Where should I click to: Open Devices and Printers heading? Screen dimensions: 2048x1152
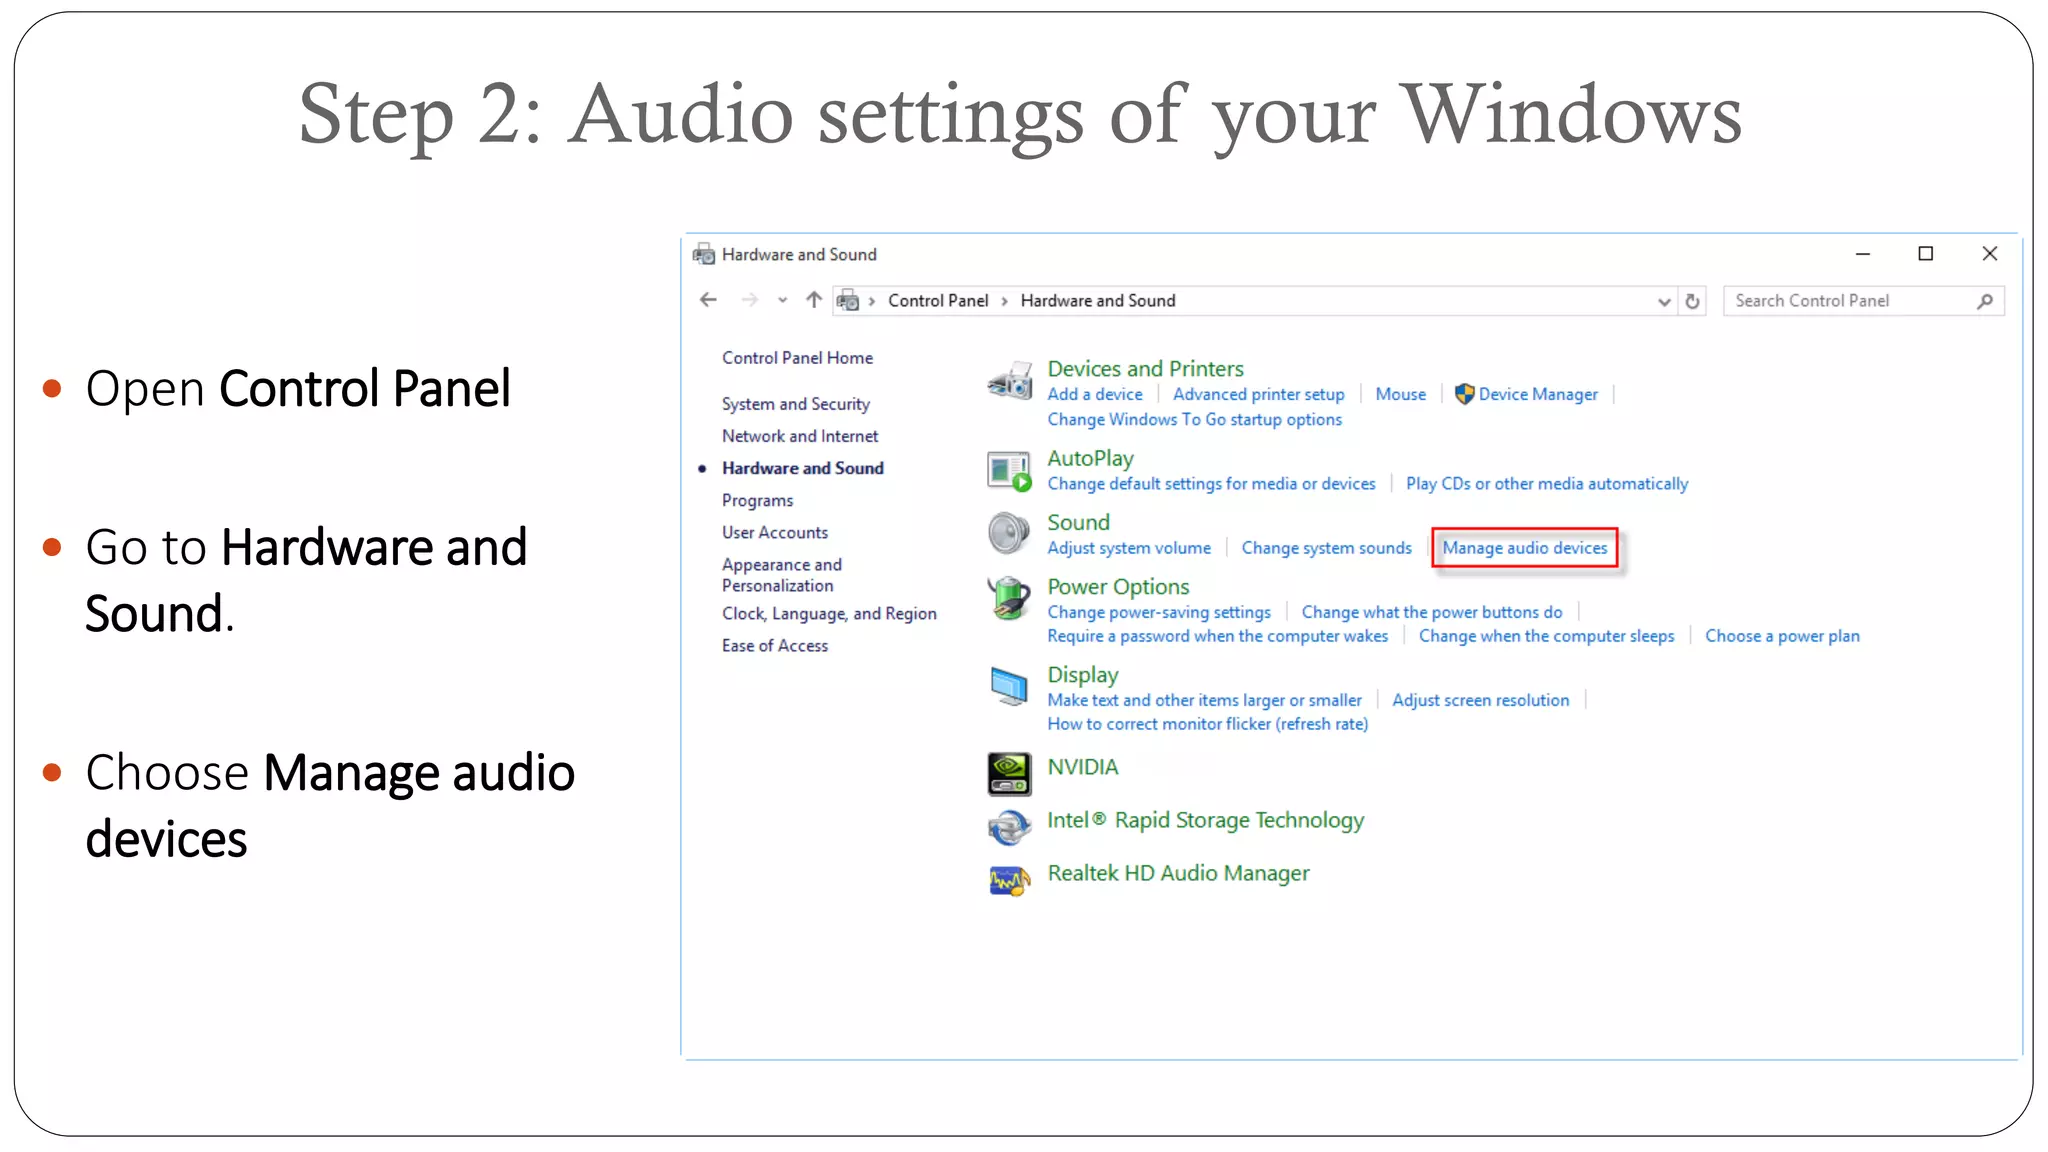coord(1145,369)
